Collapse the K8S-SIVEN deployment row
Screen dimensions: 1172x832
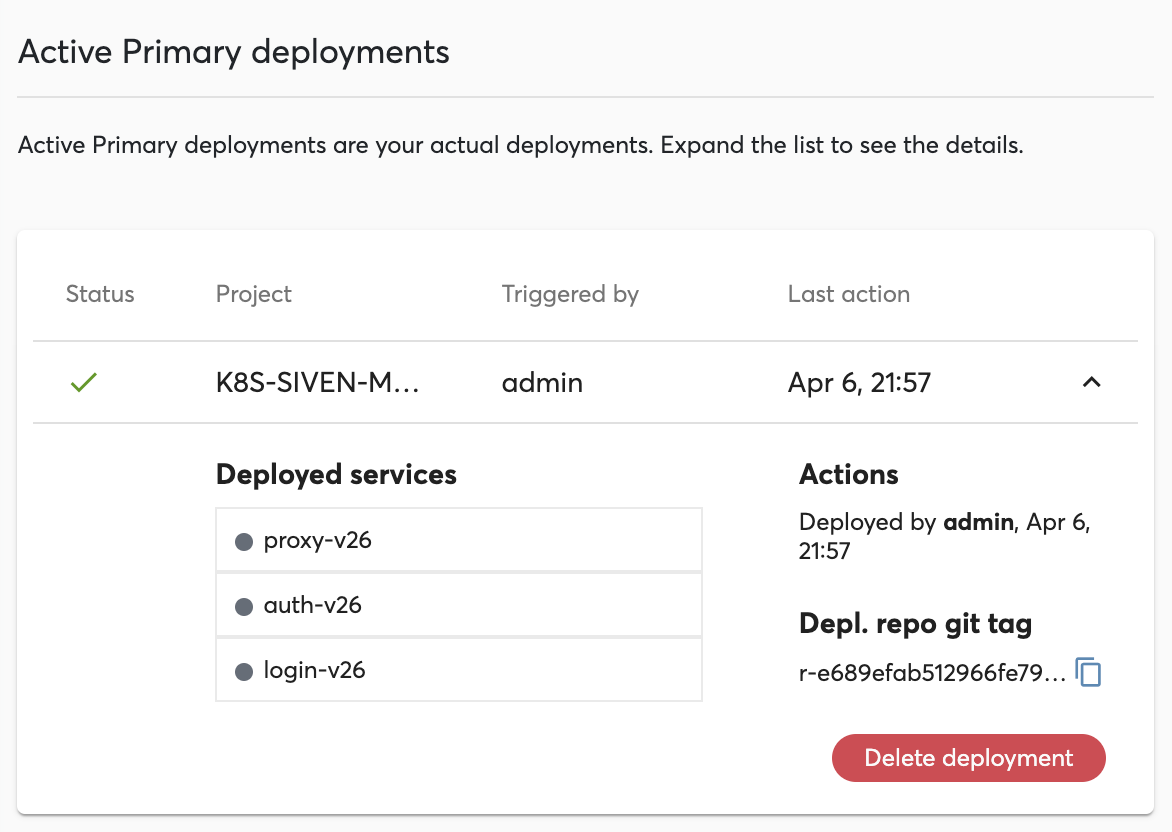pyautogui.click(x=1092, y=382)
